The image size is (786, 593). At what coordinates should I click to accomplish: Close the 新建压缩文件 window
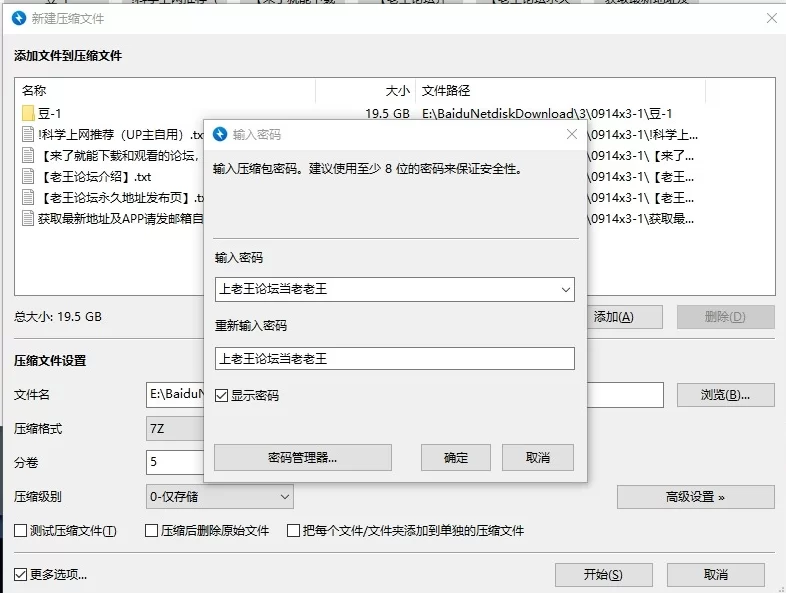(772, 19)
